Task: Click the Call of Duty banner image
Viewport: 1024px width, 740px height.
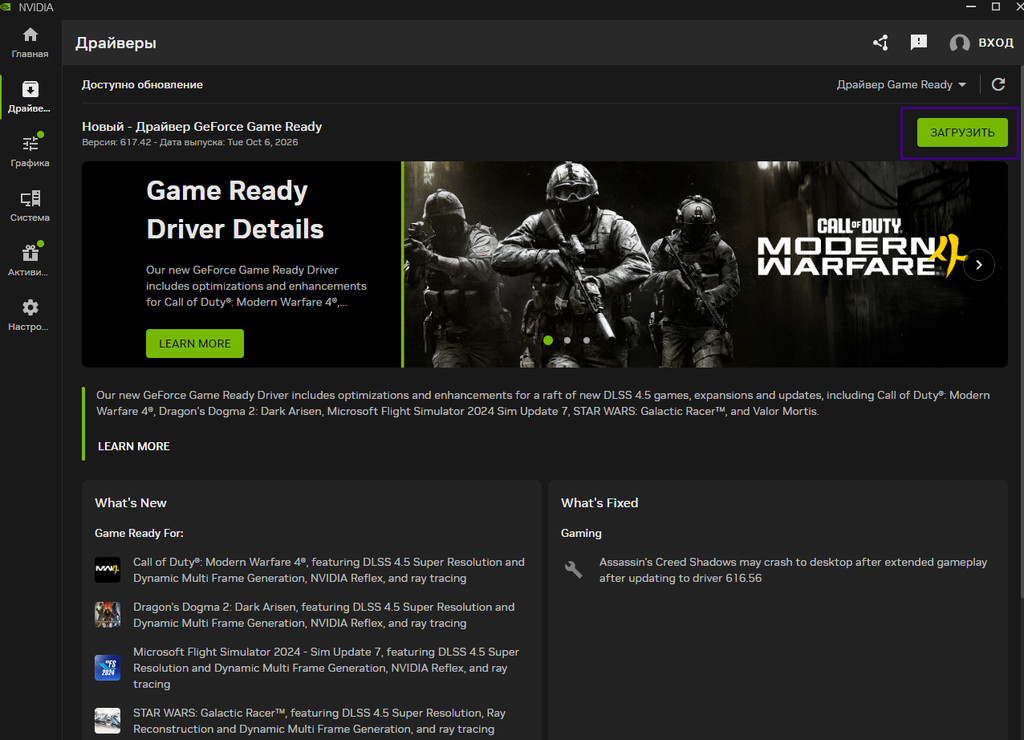Action: tap(705, 265)
